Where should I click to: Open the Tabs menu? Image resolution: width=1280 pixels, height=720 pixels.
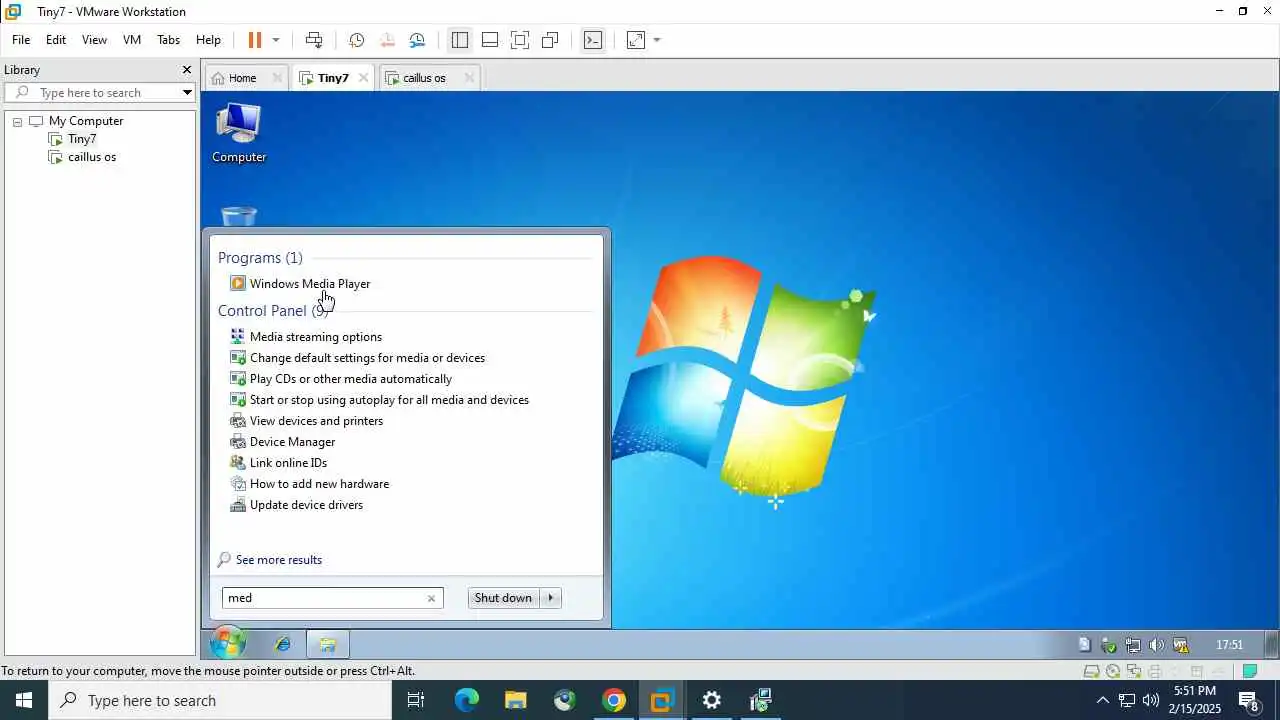[x=168, y=40]
